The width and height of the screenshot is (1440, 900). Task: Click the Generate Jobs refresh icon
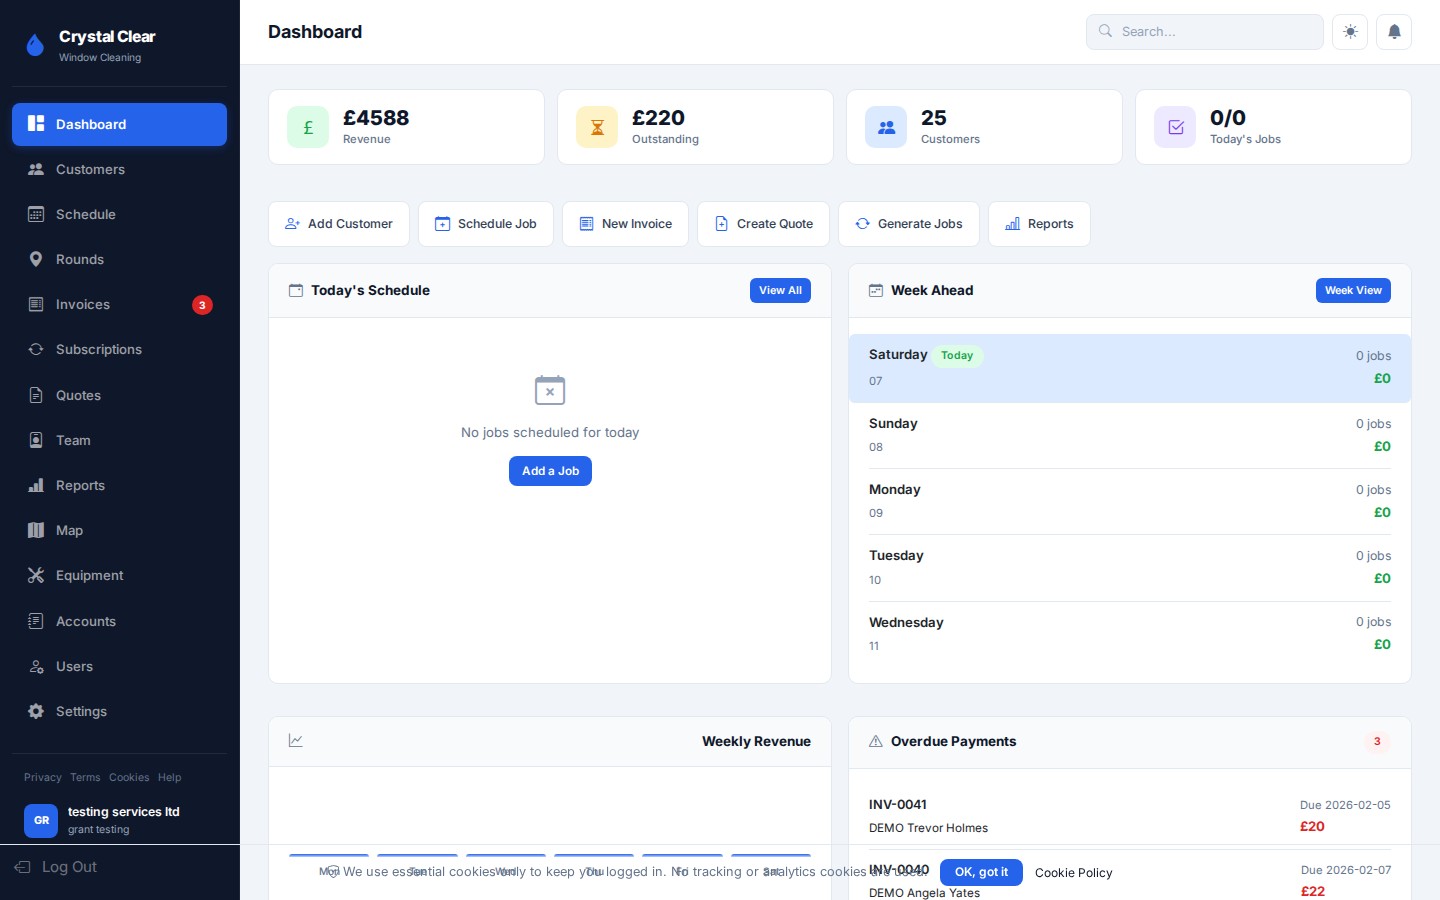click(x=862, y=224)
